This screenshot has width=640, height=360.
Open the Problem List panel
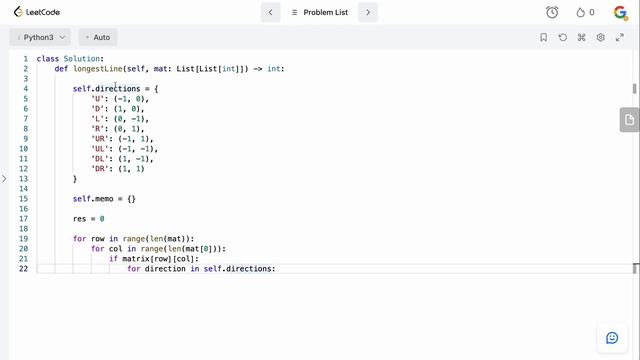[320, 13]
